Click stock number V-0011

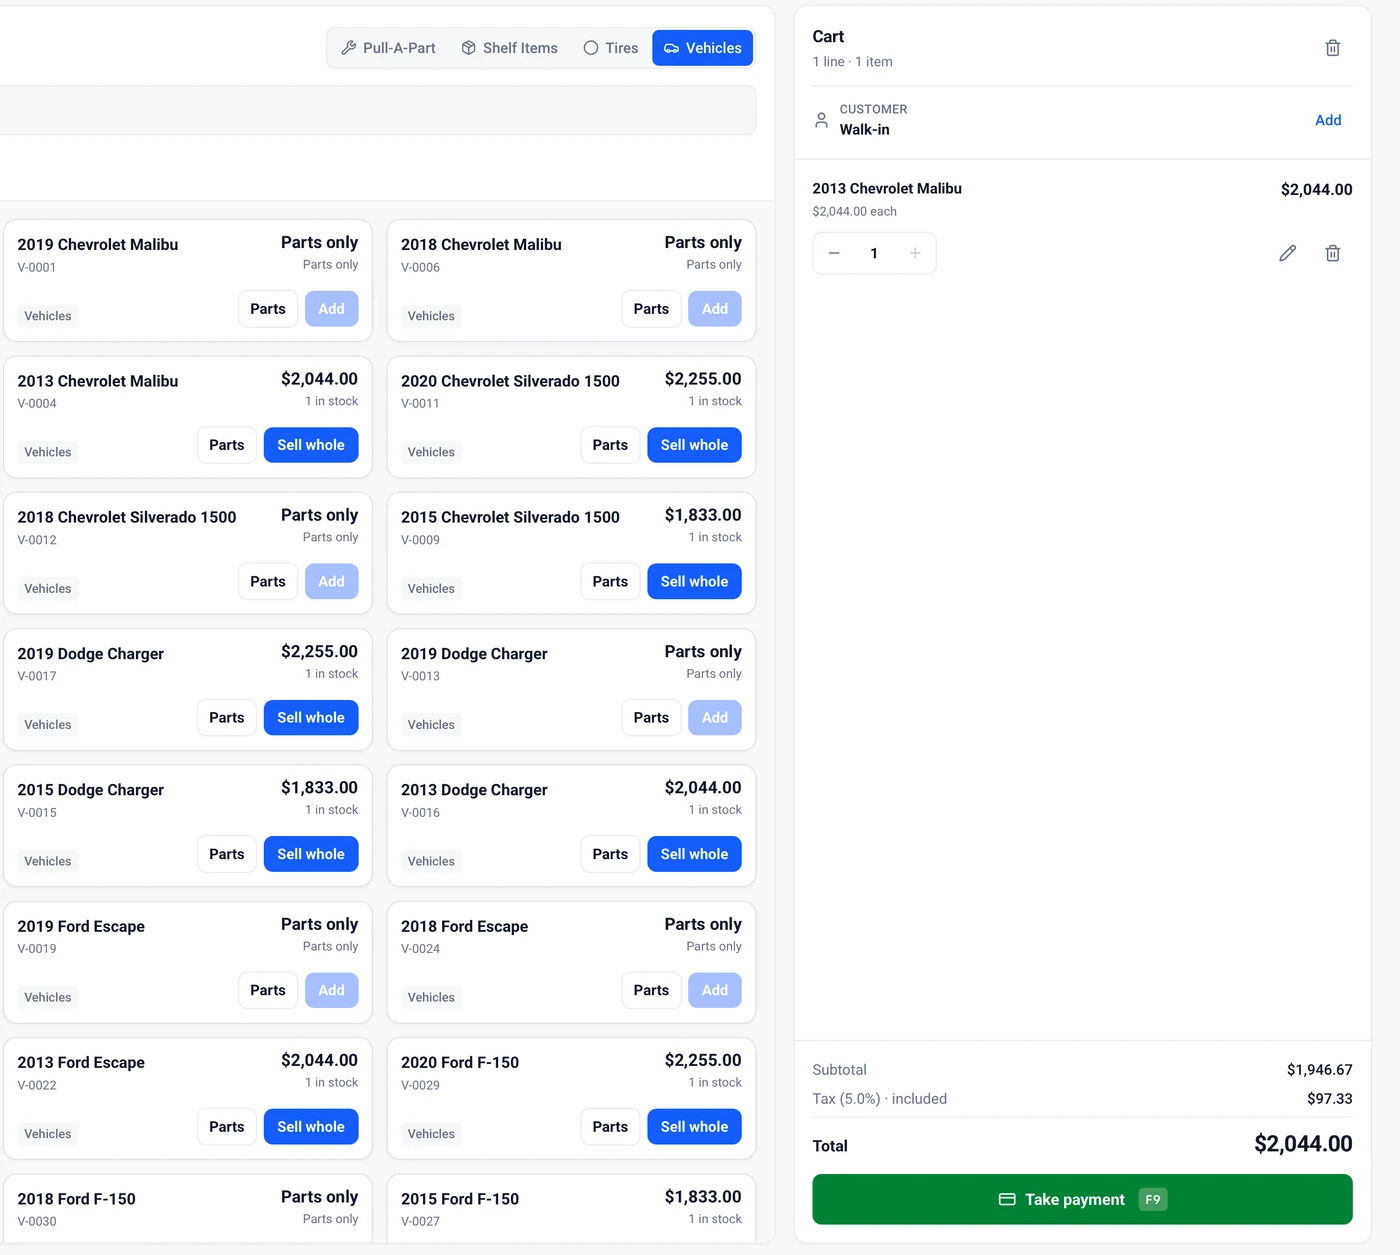click(420, 404)
